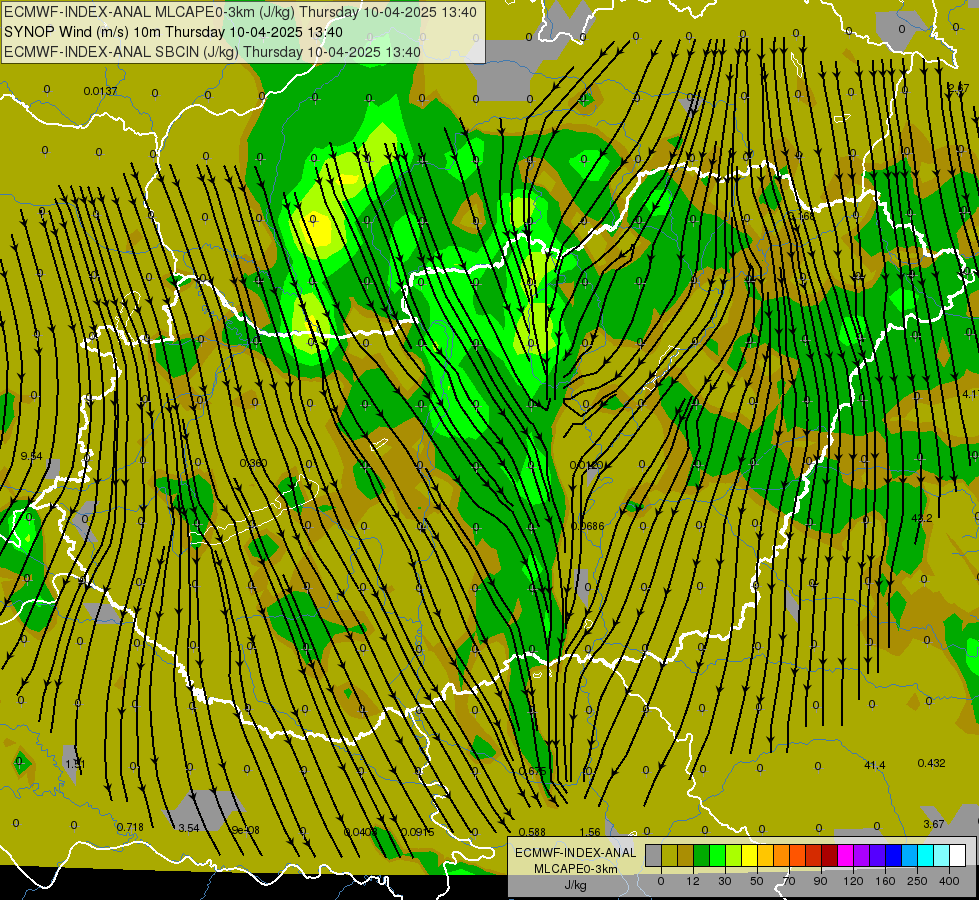Click the gray swatch in the color legend

[x=654, y=855]
